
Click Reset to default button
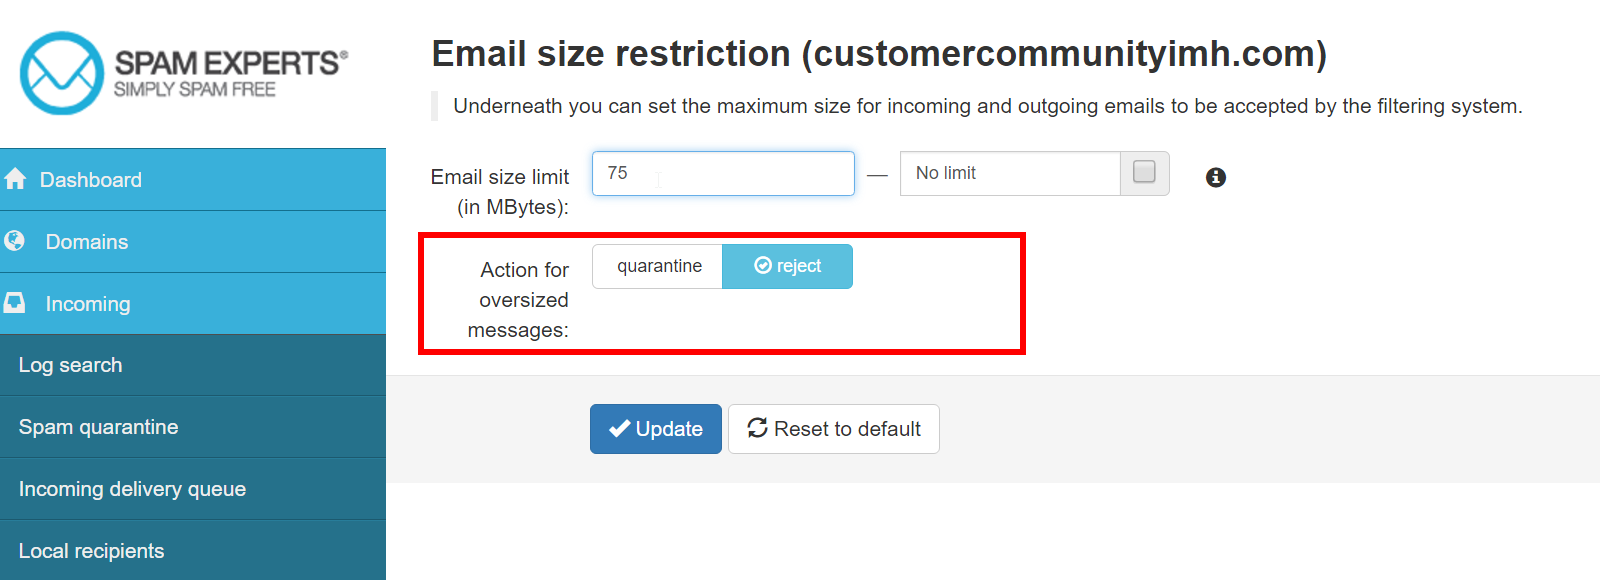834,429
